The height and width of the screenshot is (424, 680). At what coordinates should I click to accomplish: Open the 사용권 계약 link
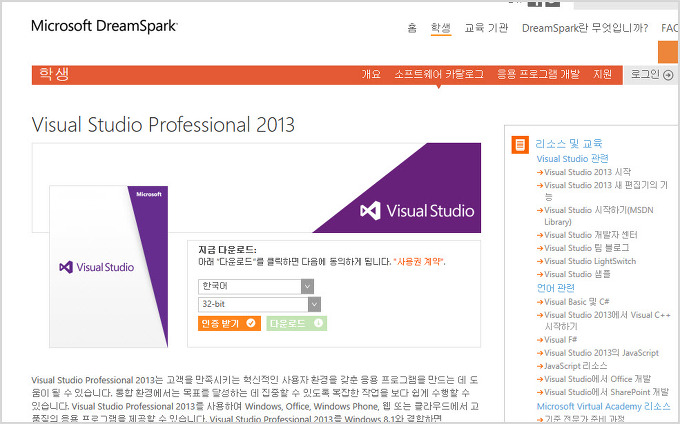point(419,262)
